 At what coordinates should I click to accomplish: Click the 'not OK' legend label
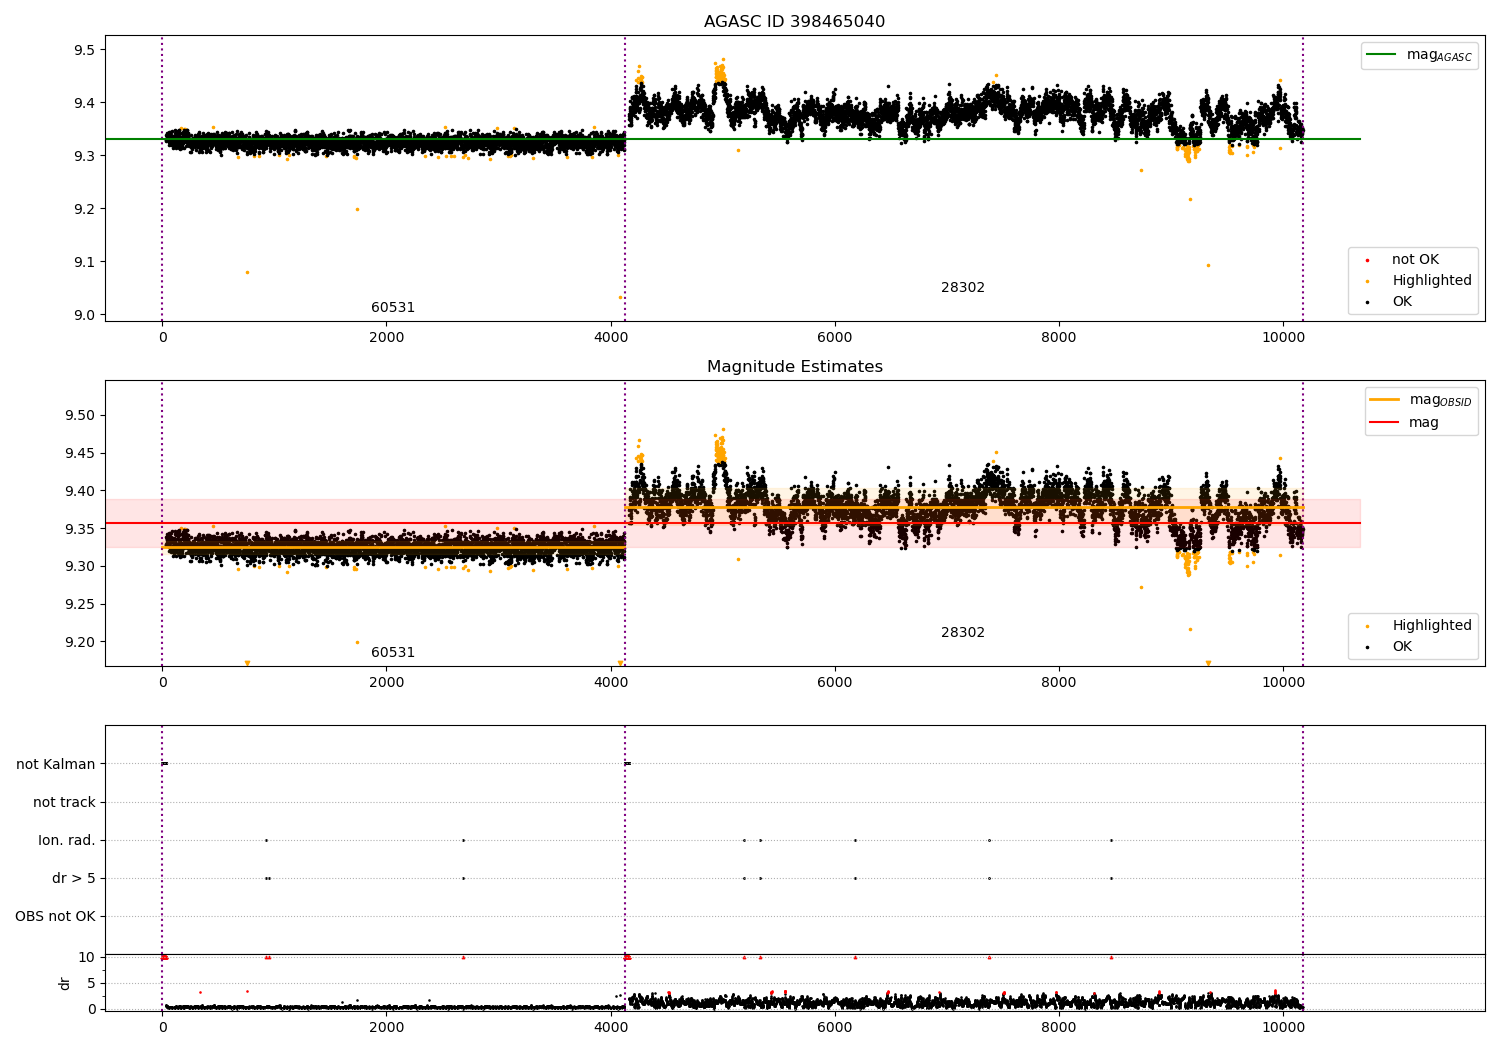pos(1415,260)
